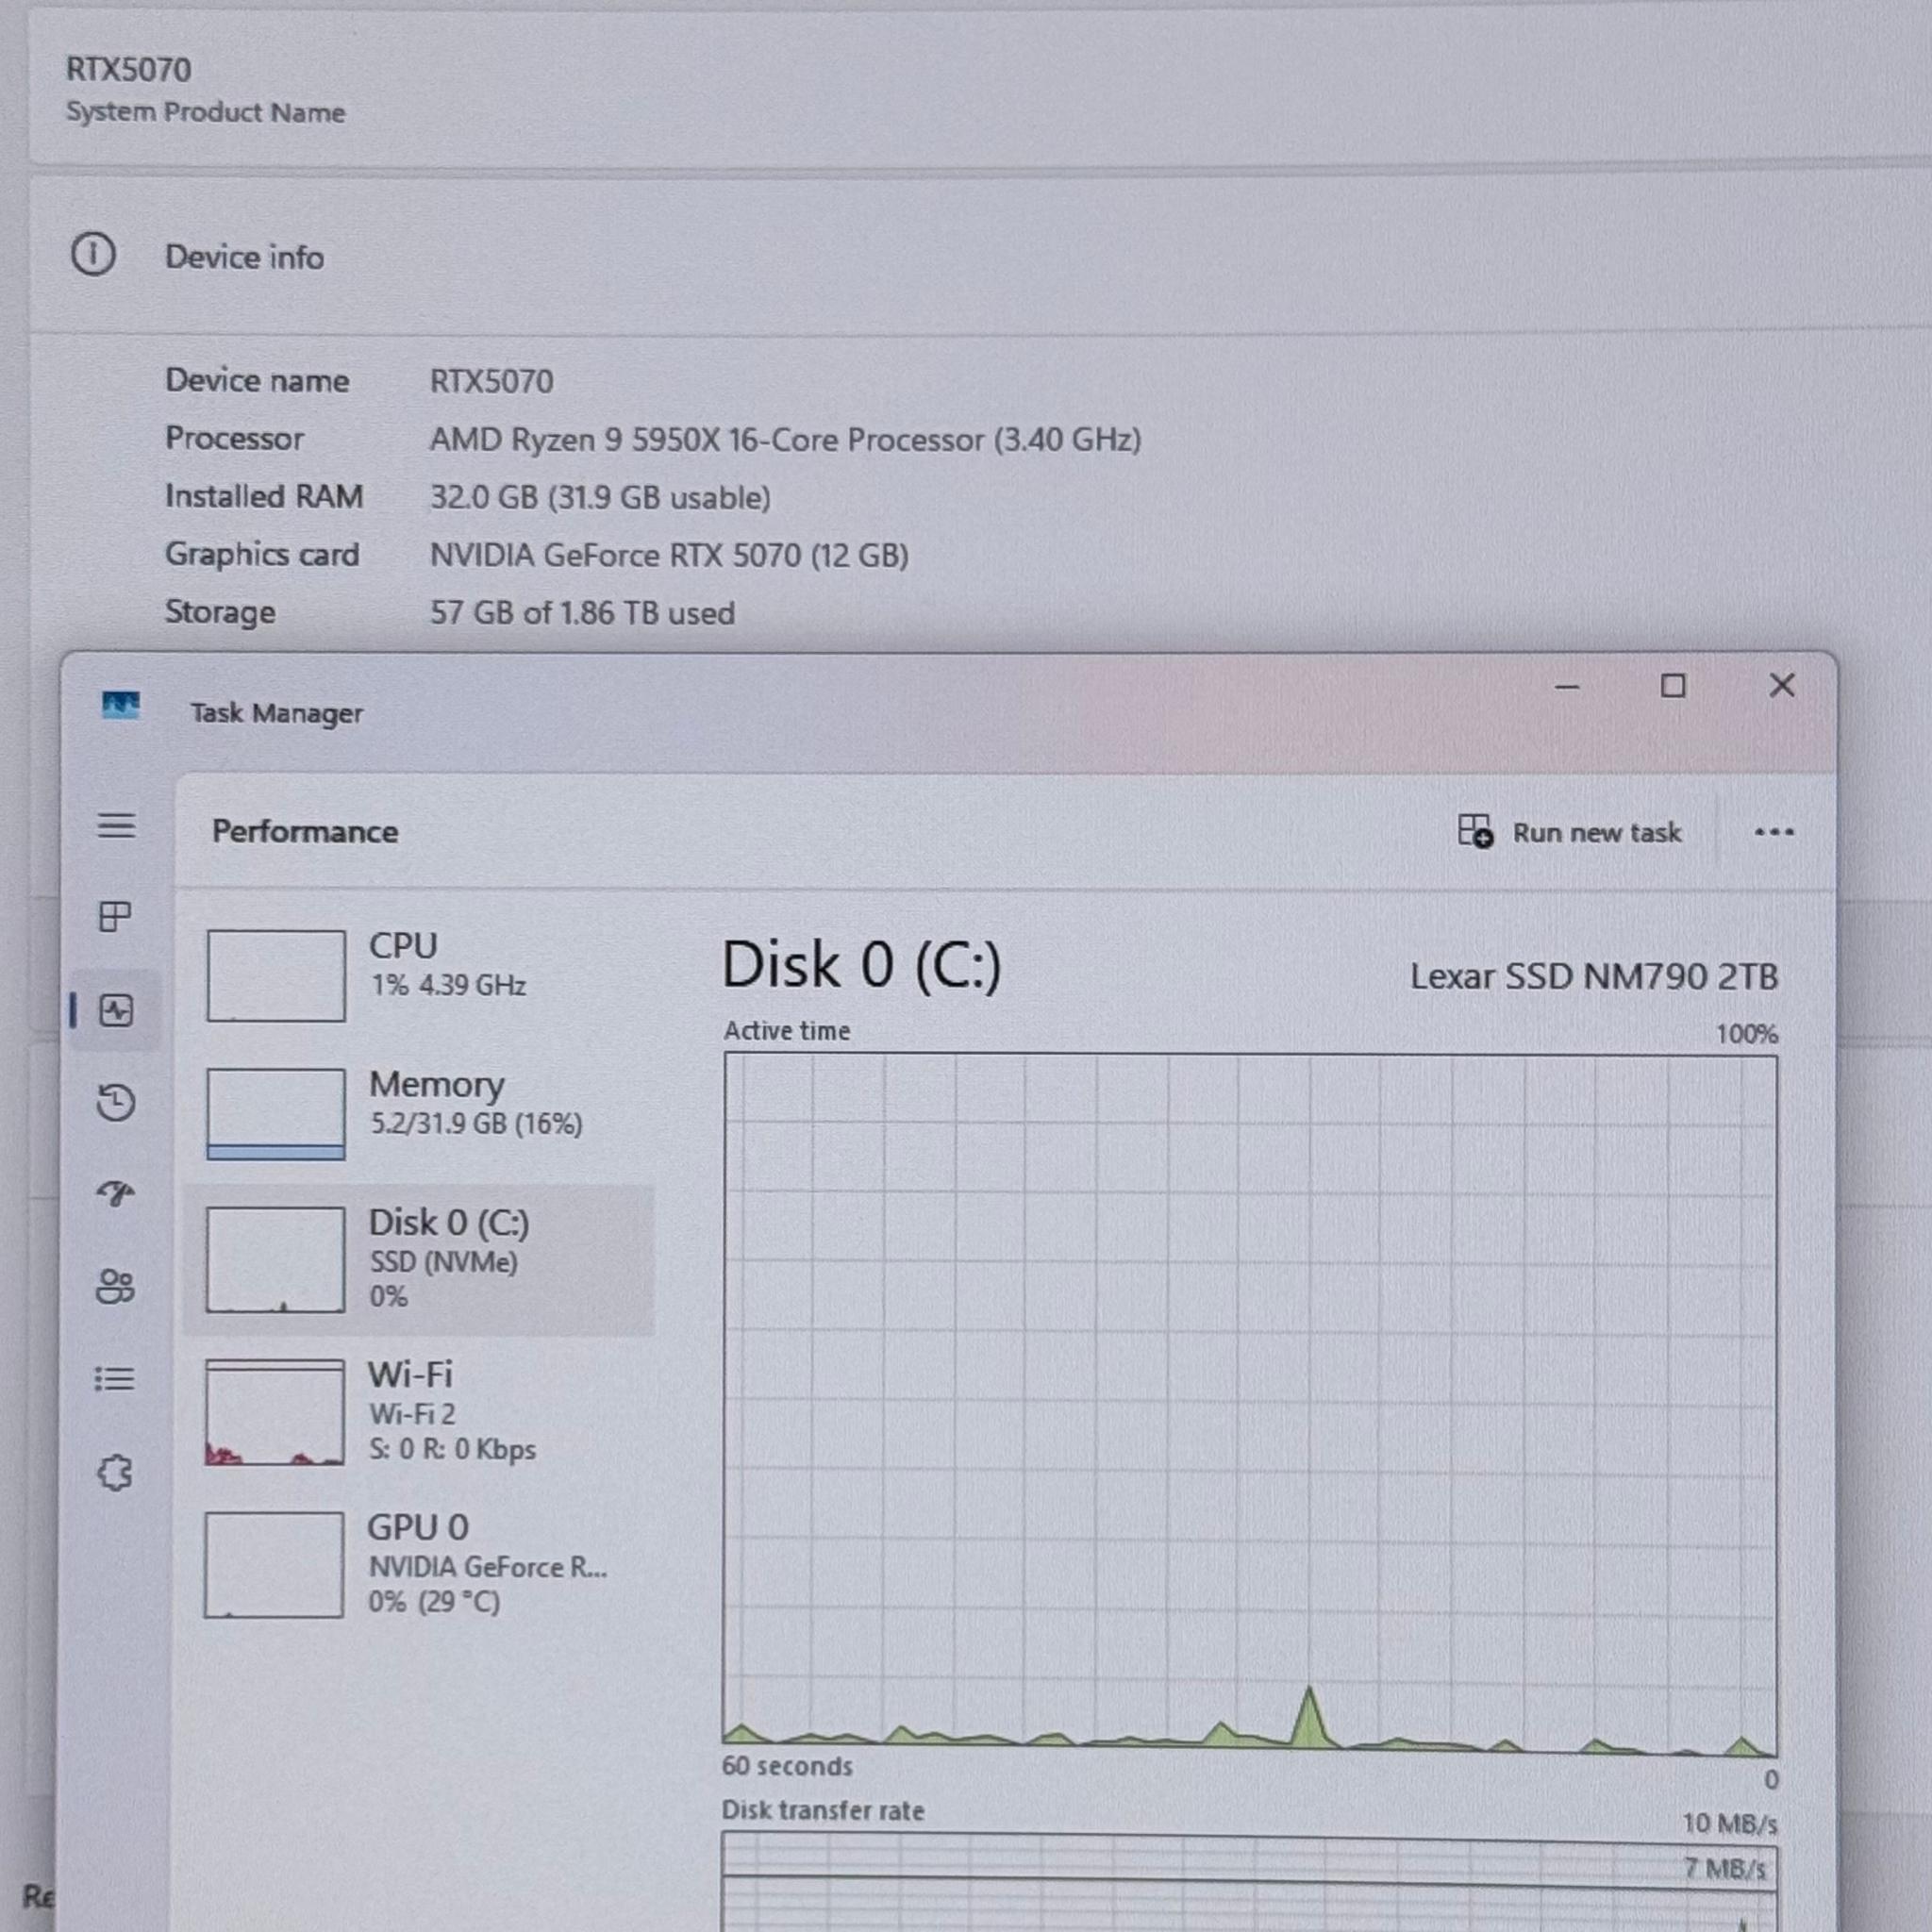Click the Disk transfer rate graph
The height and width of the screenshot is (1932, 1932).
[x=1250, y=1881]
